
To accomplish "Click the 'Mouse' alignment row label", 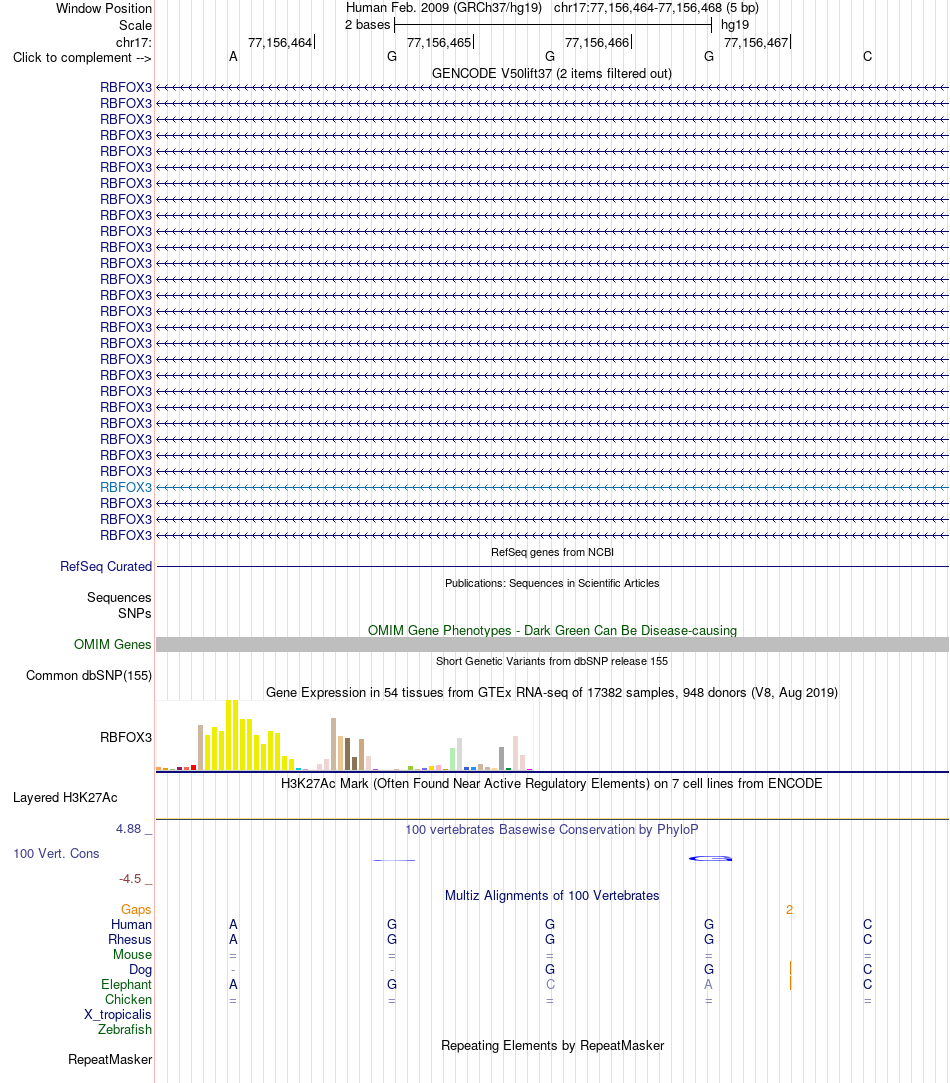I will 133,955.
